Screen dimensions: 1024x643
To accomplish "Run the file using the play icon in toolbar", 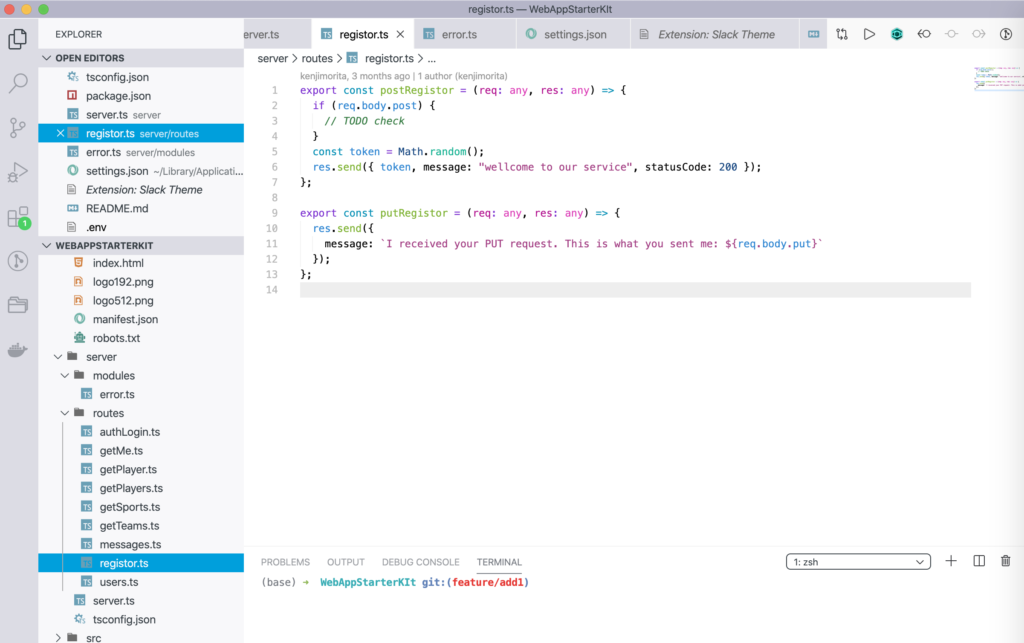I will 869,33.
